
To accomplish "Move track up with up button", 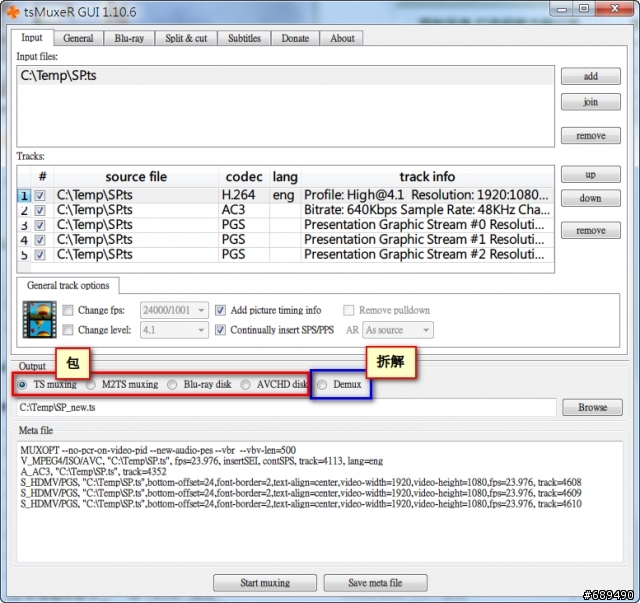I will point(591,174).
